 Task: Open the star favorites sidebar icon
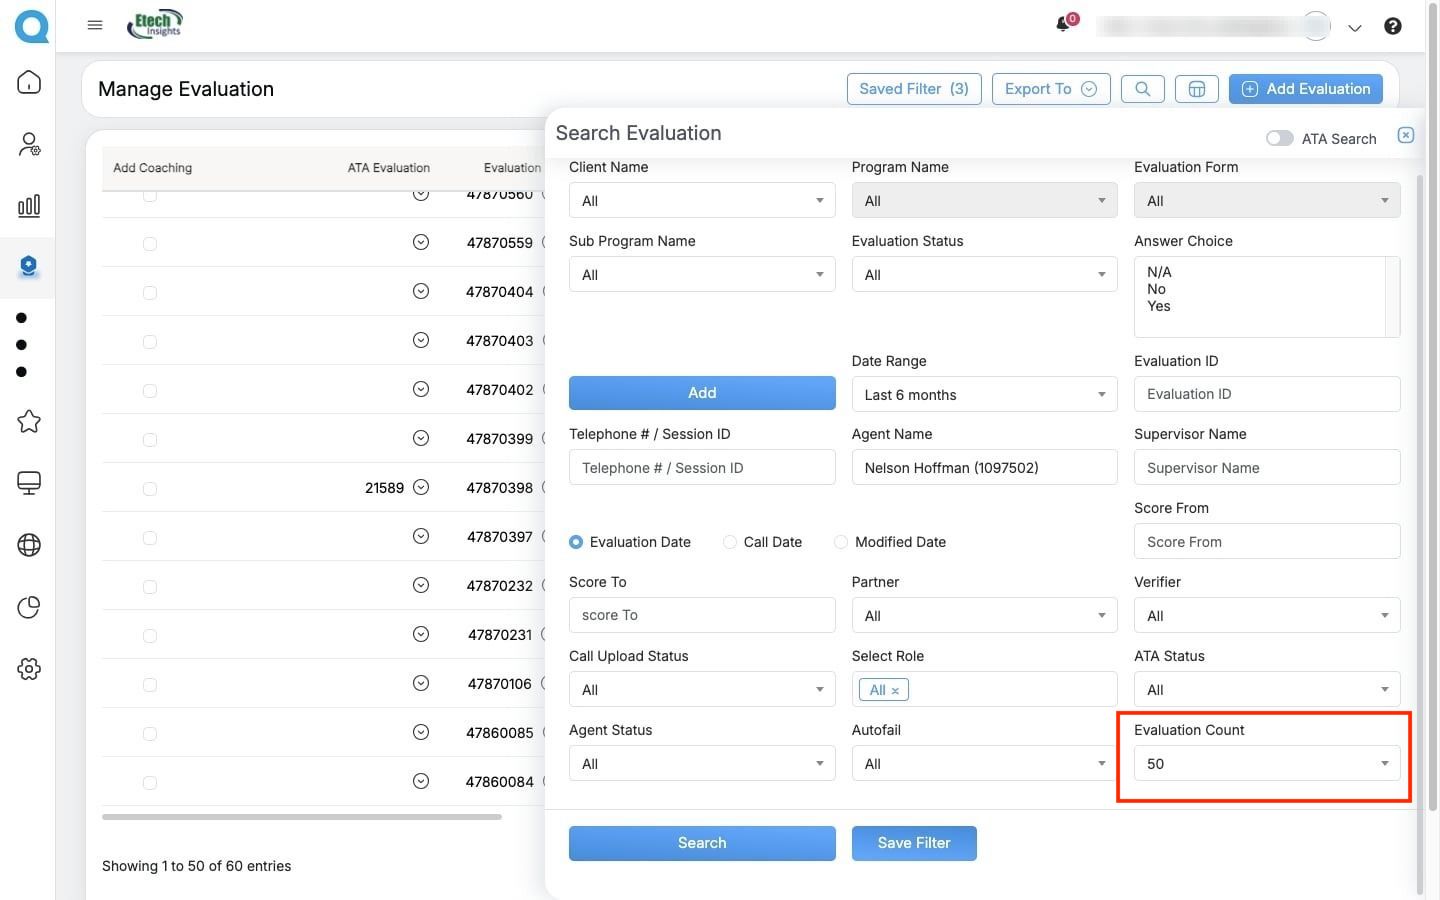coord(29,421)
